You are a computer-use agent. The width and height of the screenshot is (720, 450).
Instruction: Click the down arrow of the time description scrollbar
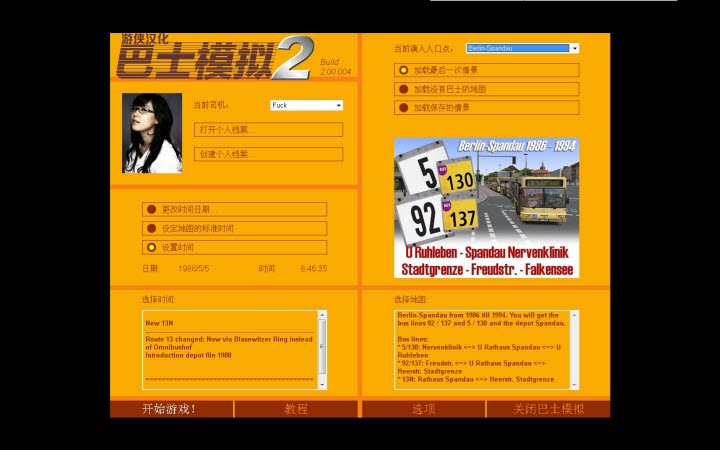[322, 385]
